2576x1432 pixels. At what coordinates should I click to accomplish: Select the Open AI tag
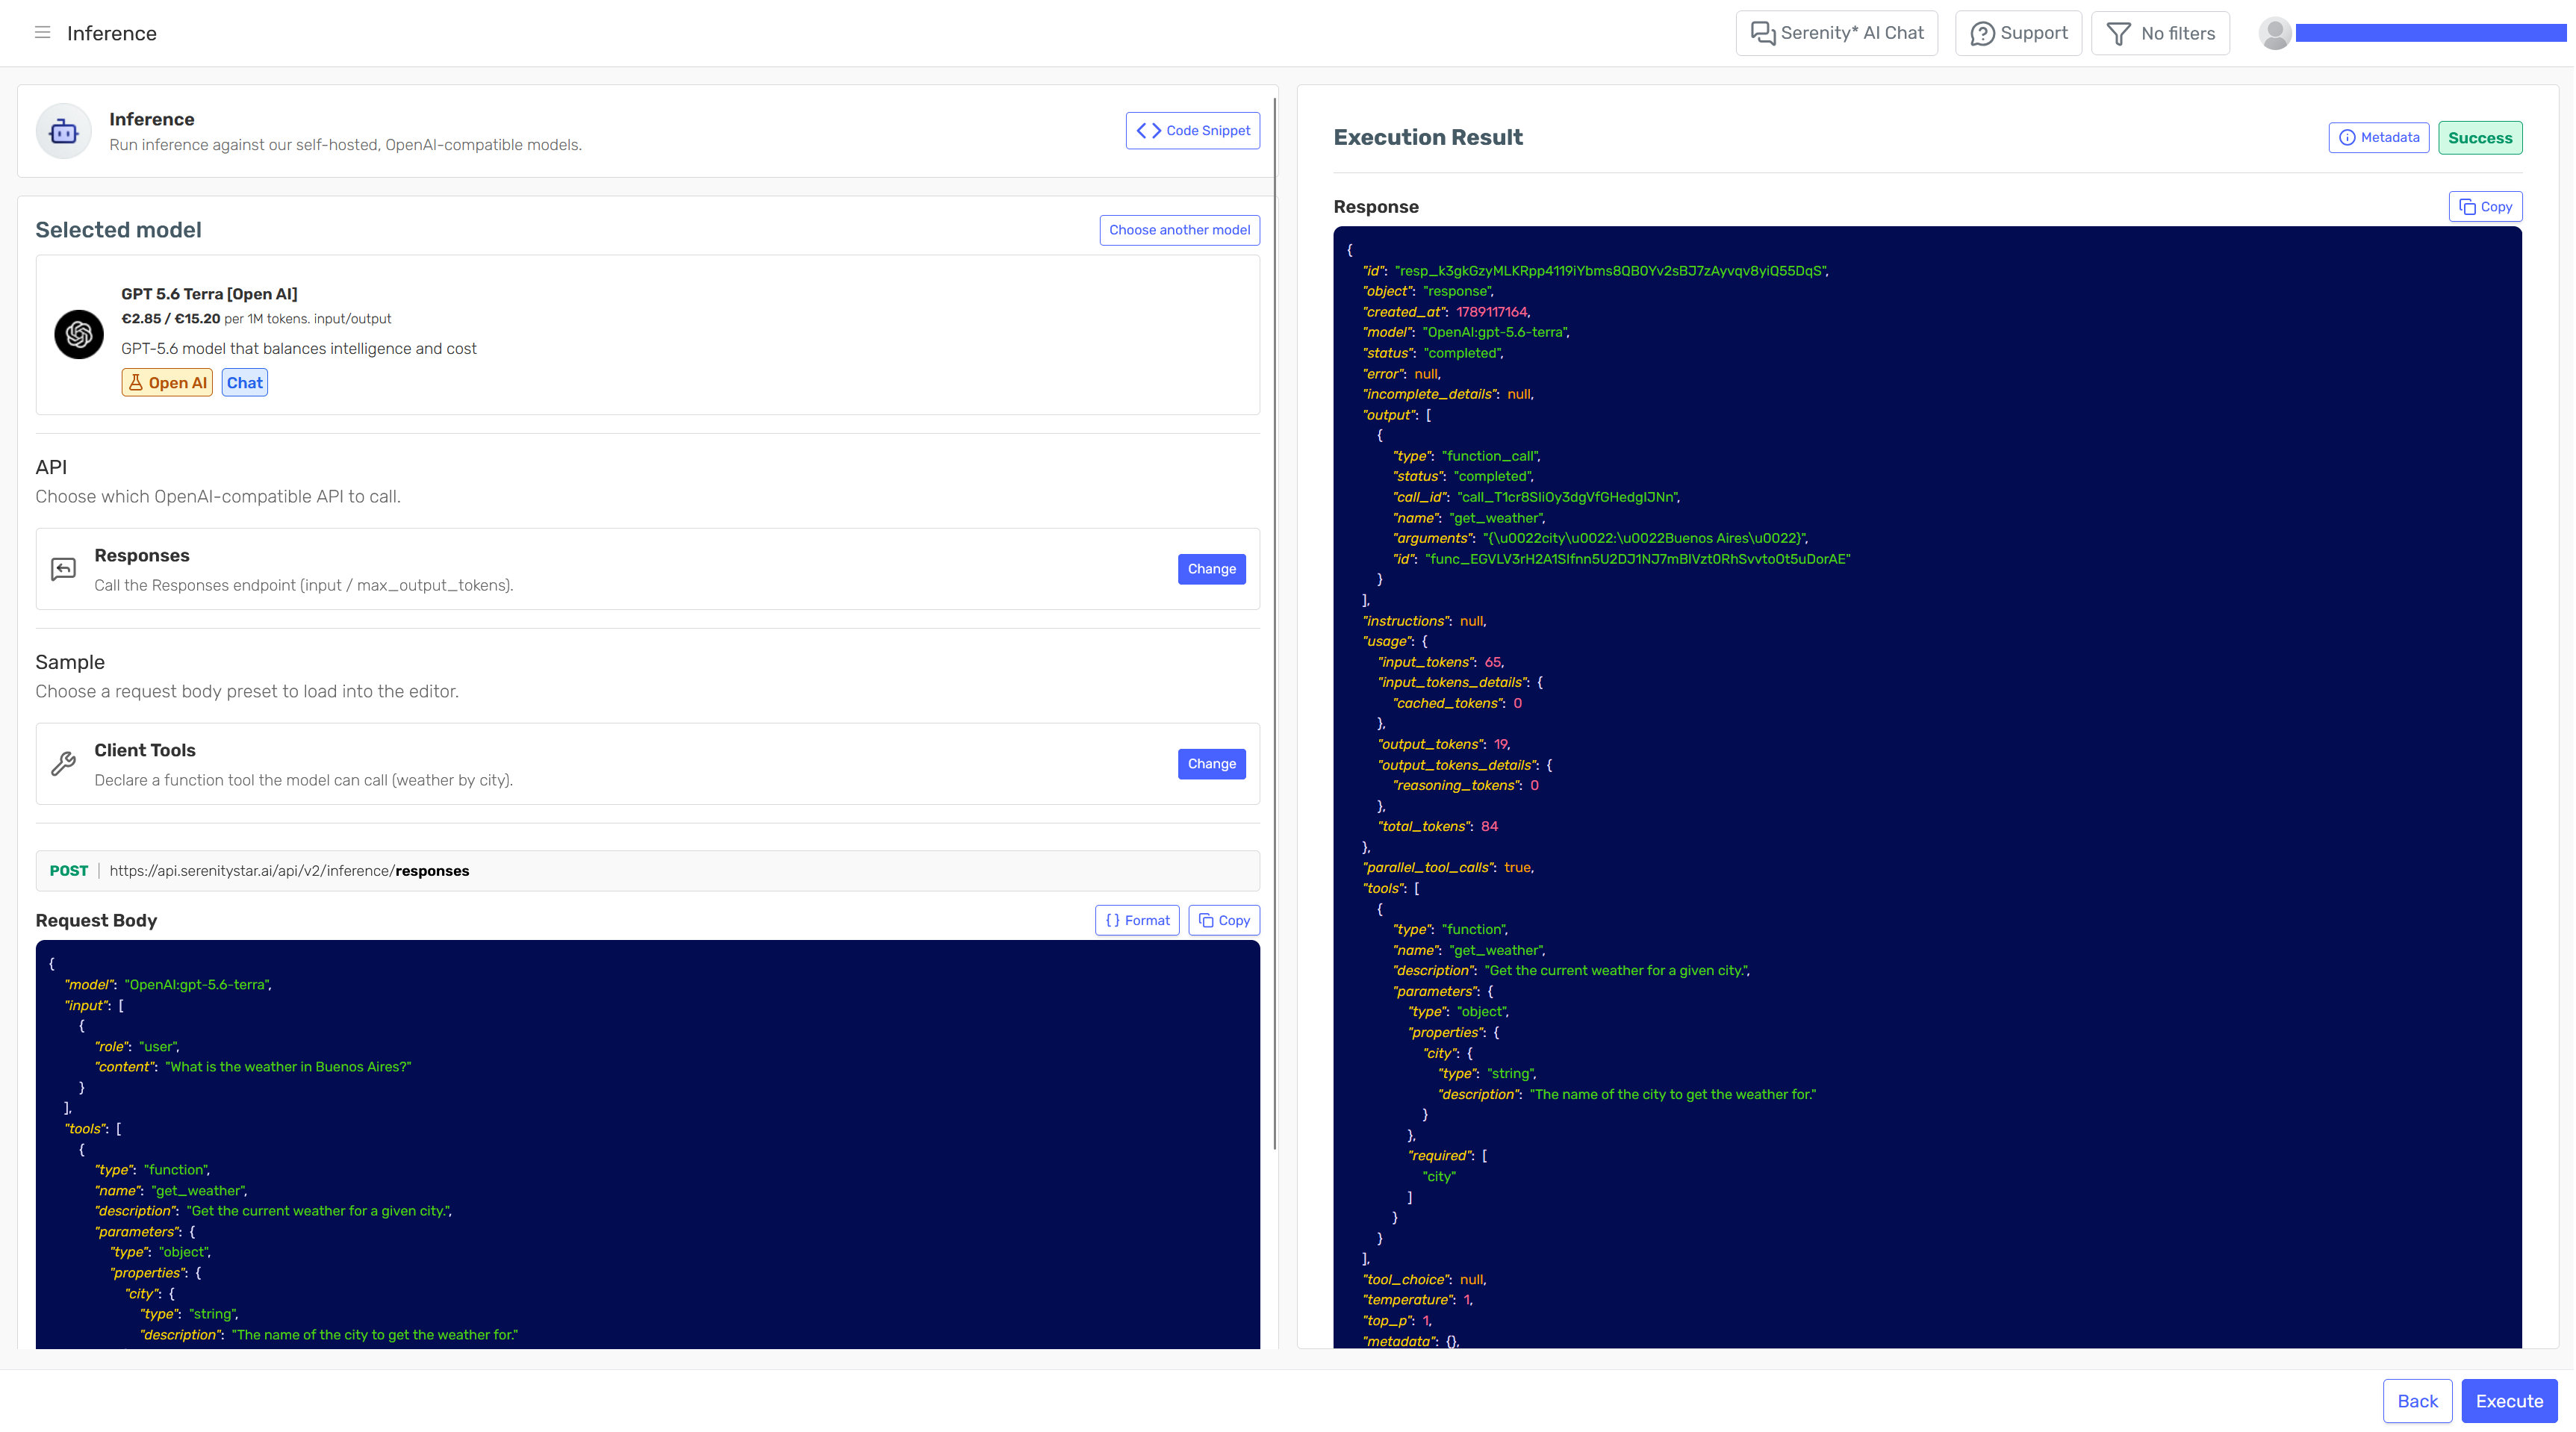[x=167, y=383]
